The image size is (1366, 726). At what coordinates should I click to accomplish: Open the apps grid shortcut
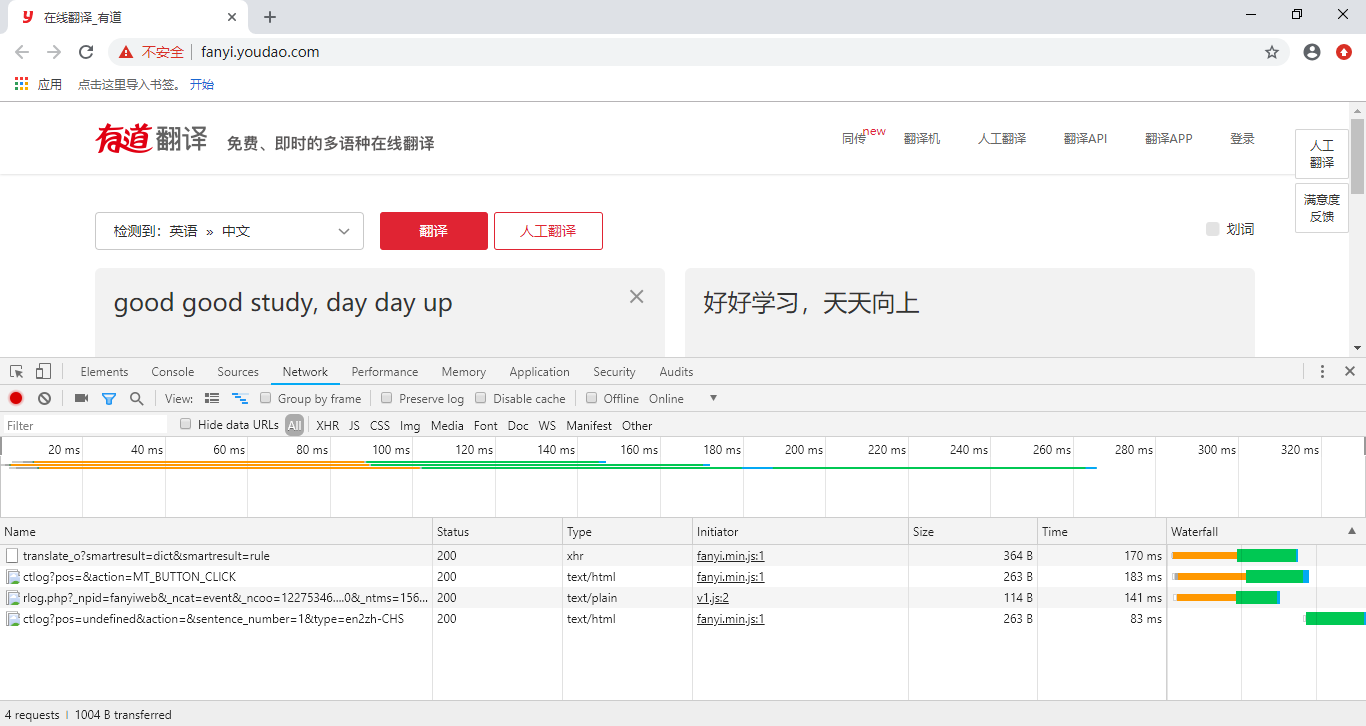click(21, 84)
